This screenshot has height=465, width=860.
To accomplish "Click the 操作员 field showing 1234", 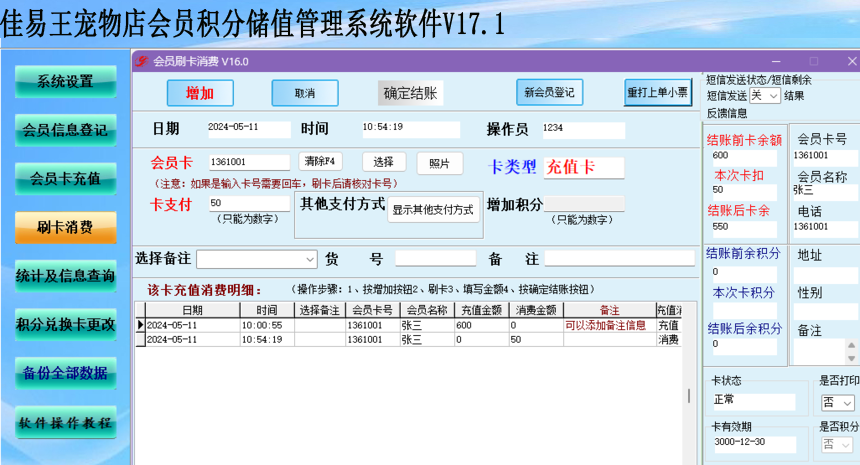I will (584, 130).
